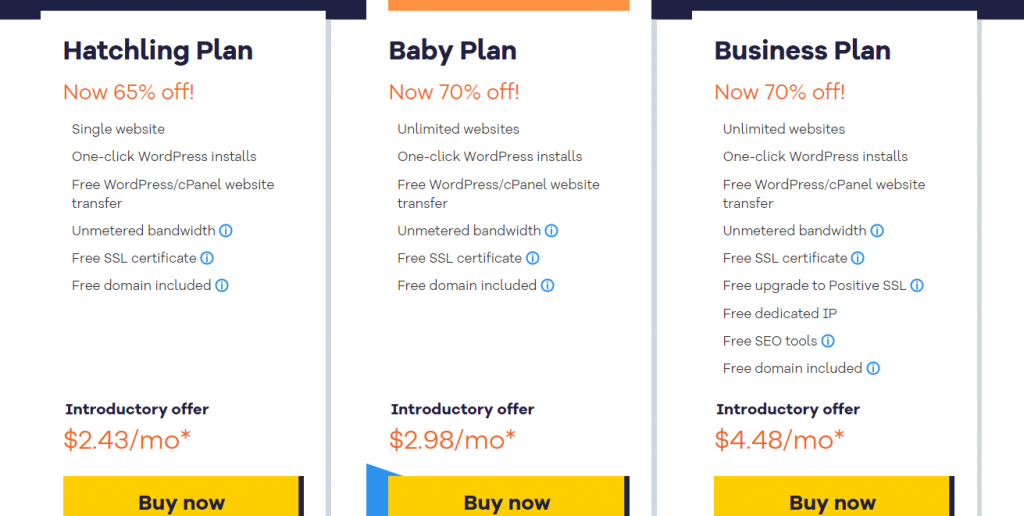
Task: Click info icon next to Free SEO tools
Action: [x=828, y=341]
